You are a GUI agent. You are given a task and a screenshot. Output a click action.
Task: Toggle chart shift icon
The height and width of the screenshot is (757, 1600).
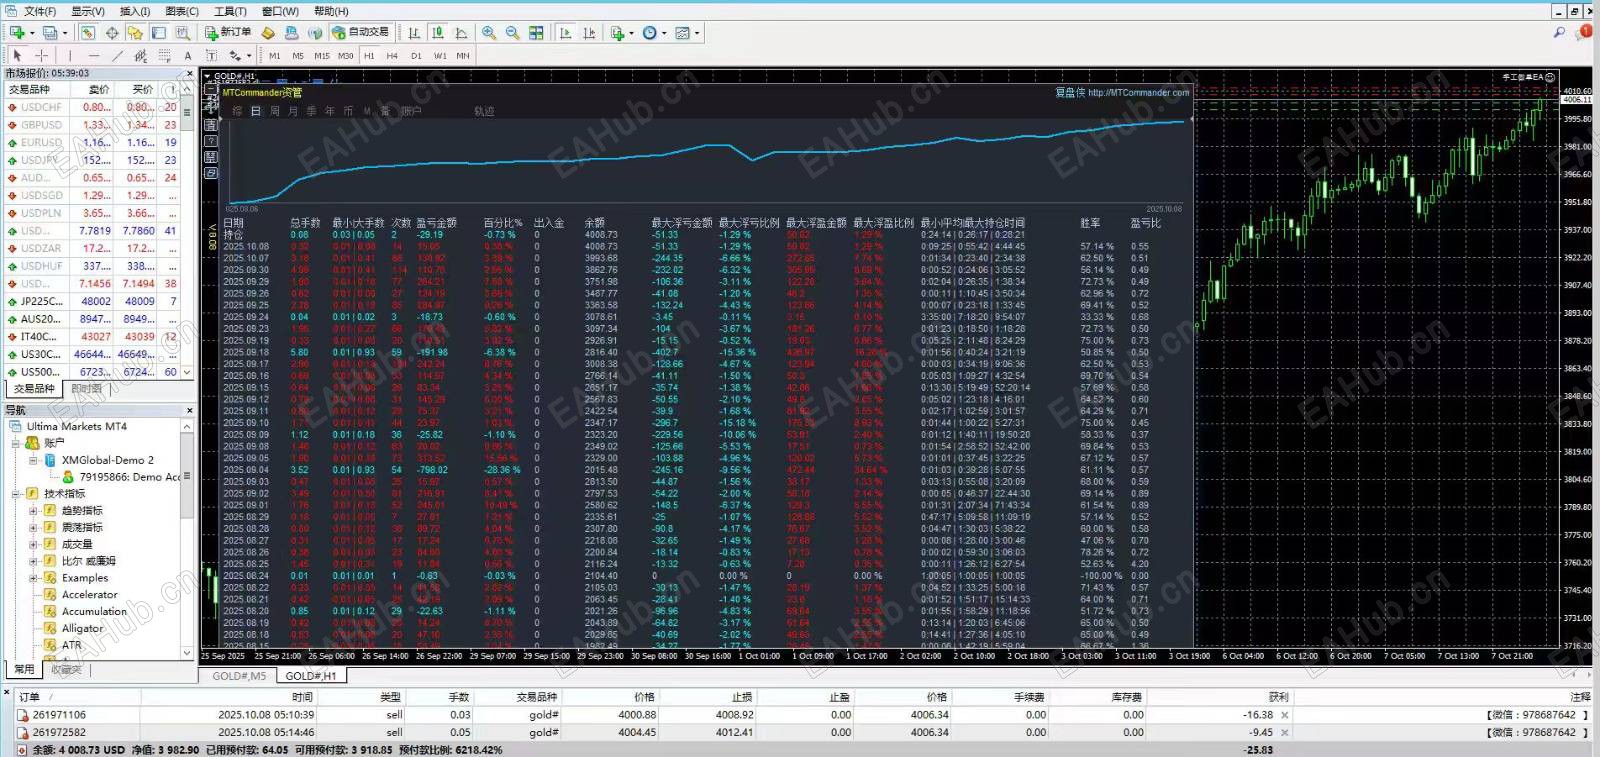[589, 33]
